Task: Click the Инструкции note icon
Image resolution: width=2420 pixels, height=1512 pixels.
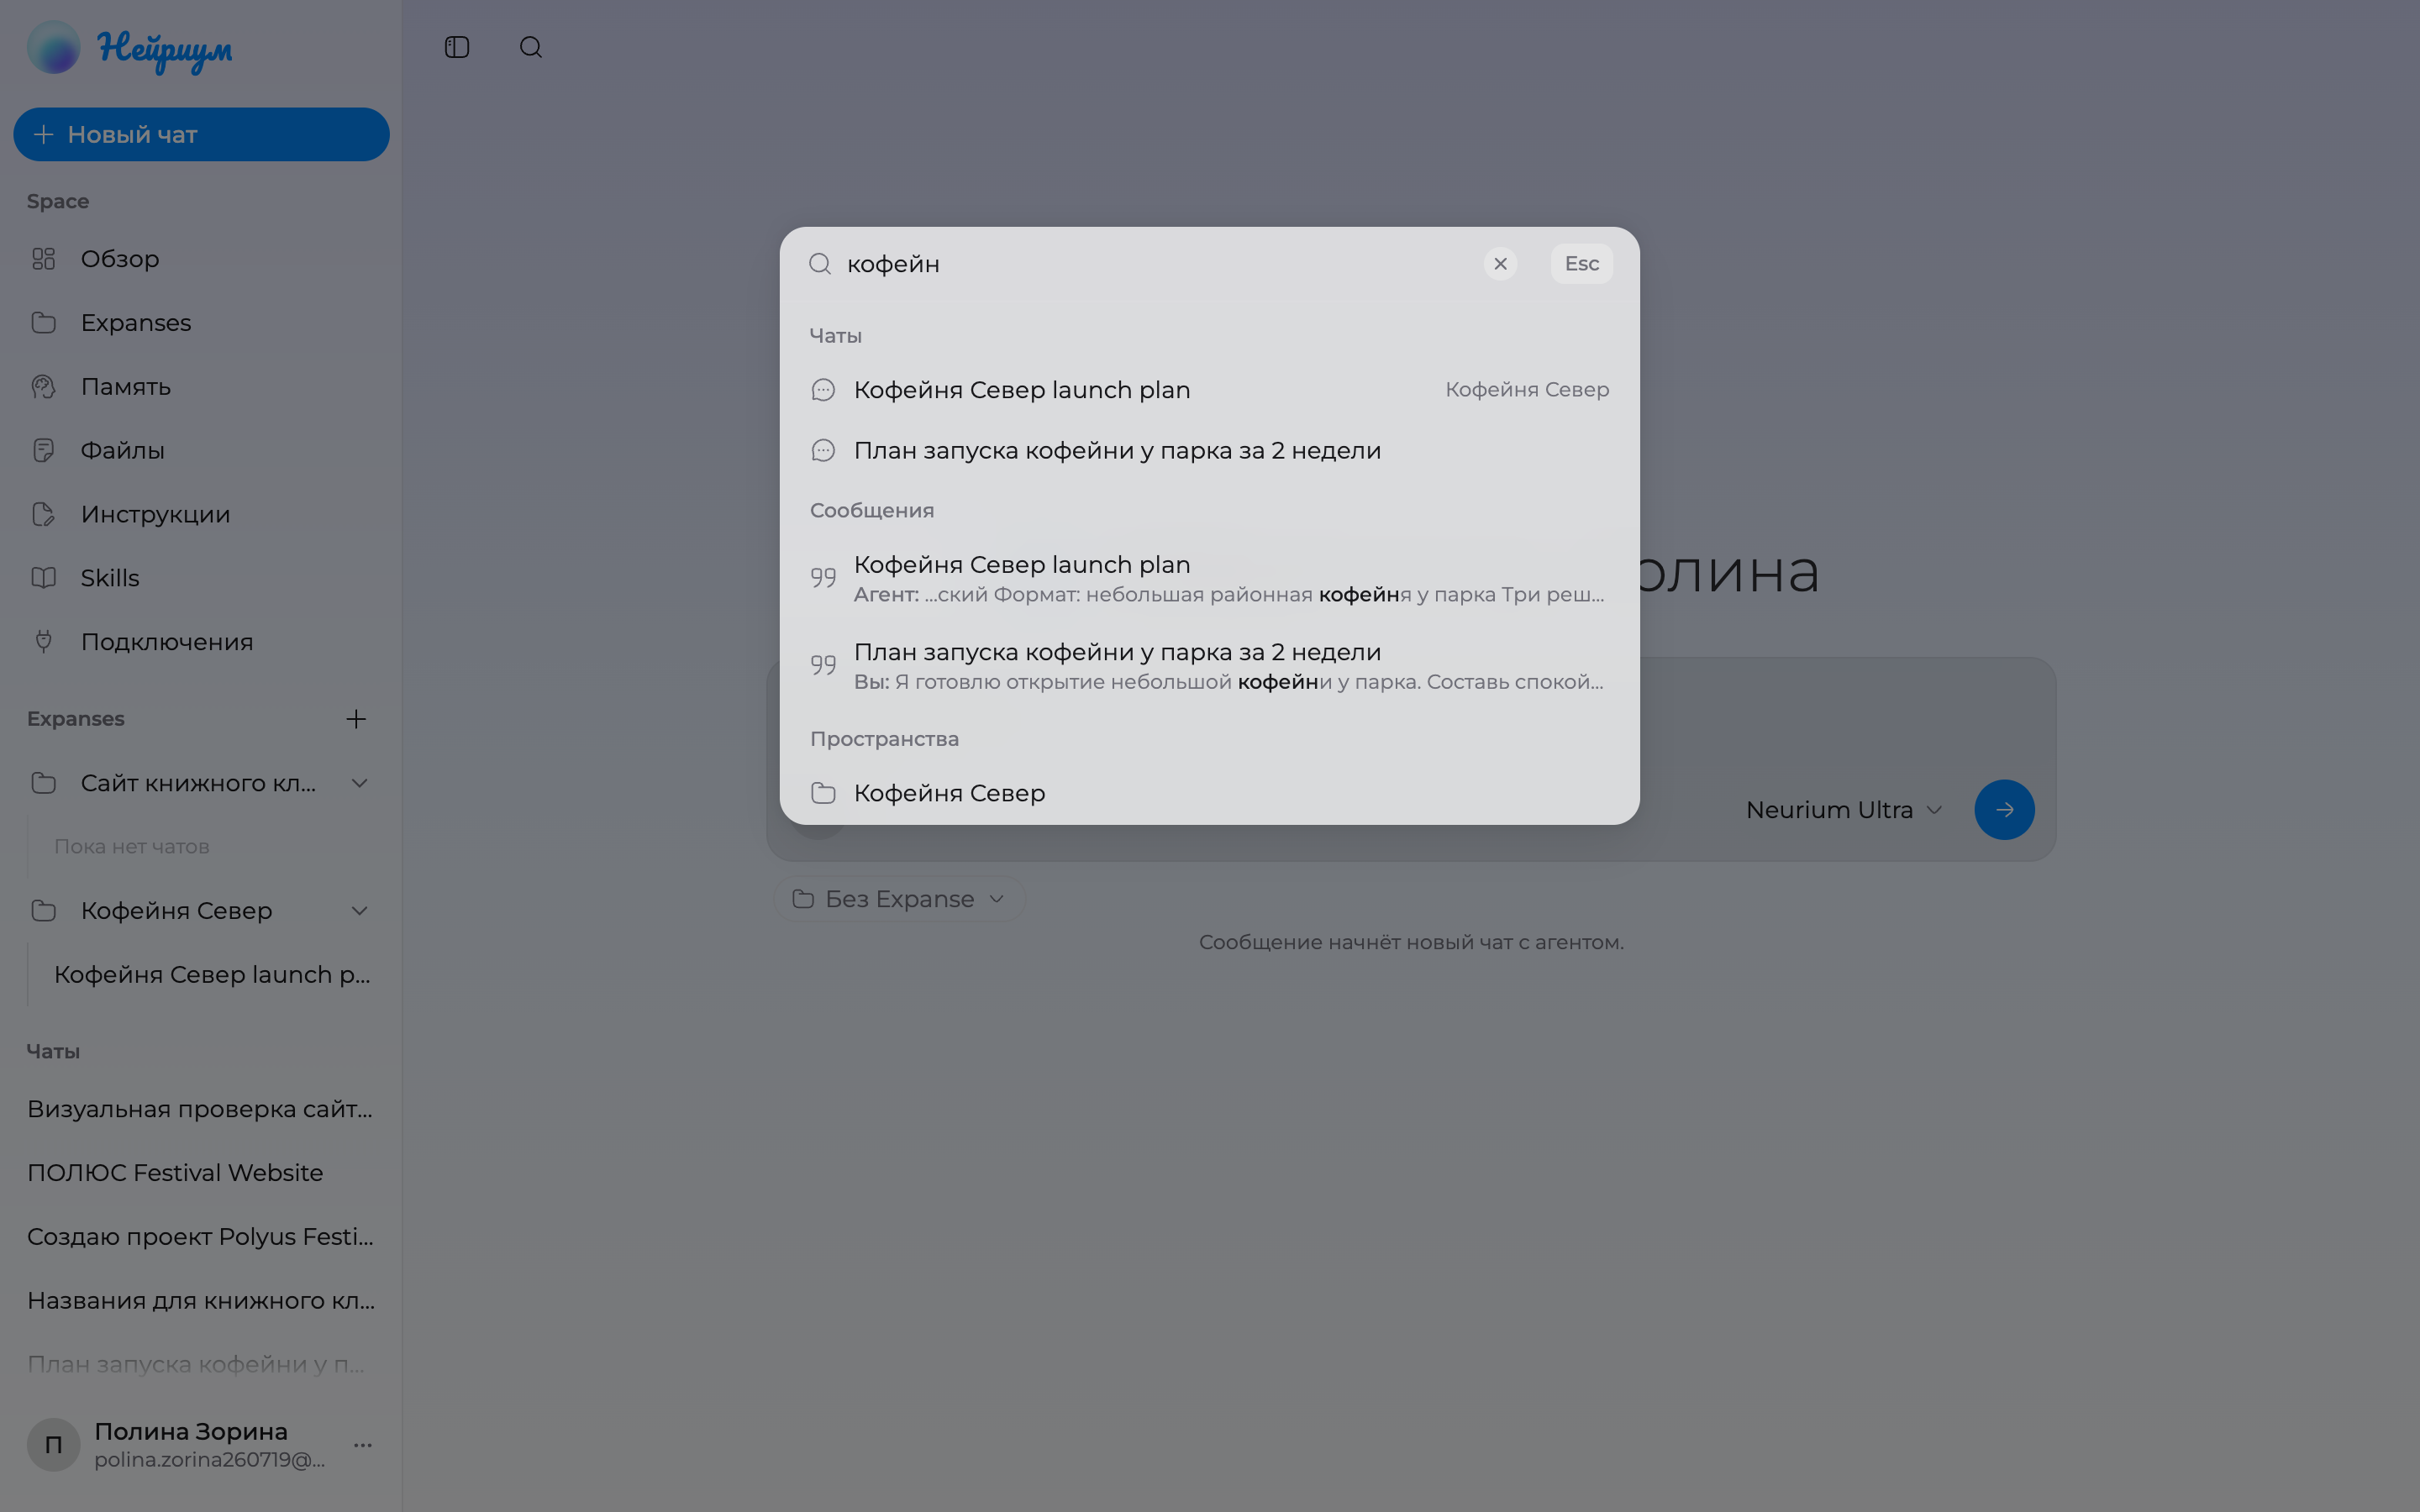Action: pyautogui.click(x=43, y=515)
